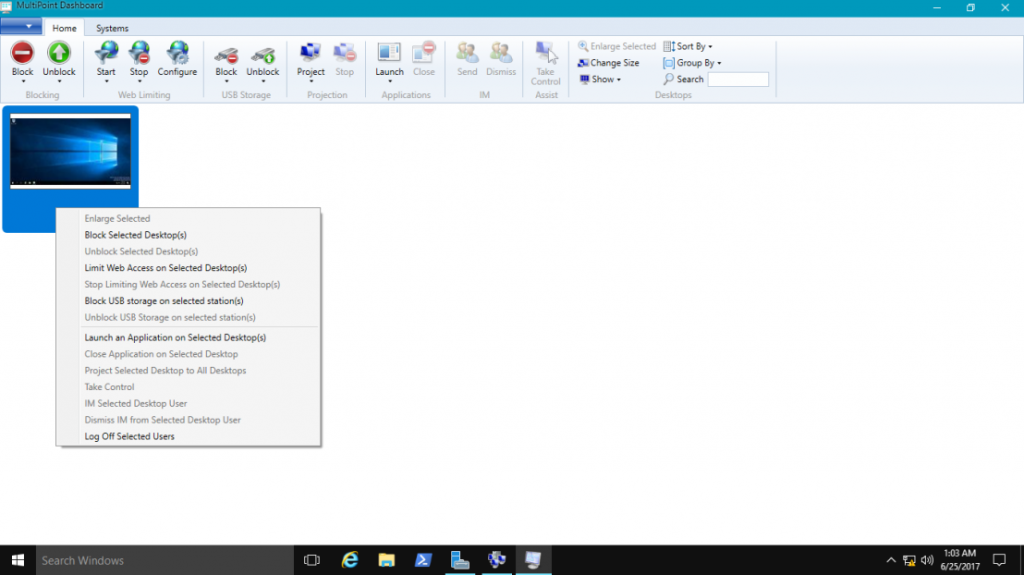1024x575 pixels.
Task: Open Internet Explorer from the taskbar
Action: [x=350, y=560]
